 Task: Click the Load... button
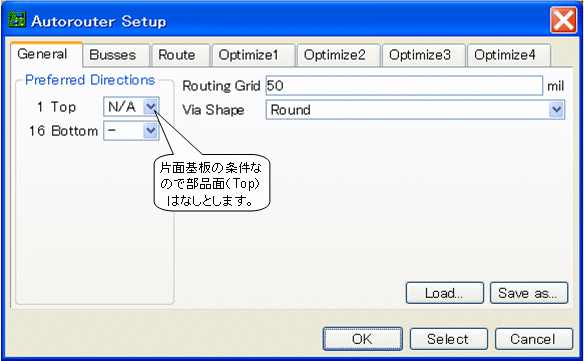[444, 293]
